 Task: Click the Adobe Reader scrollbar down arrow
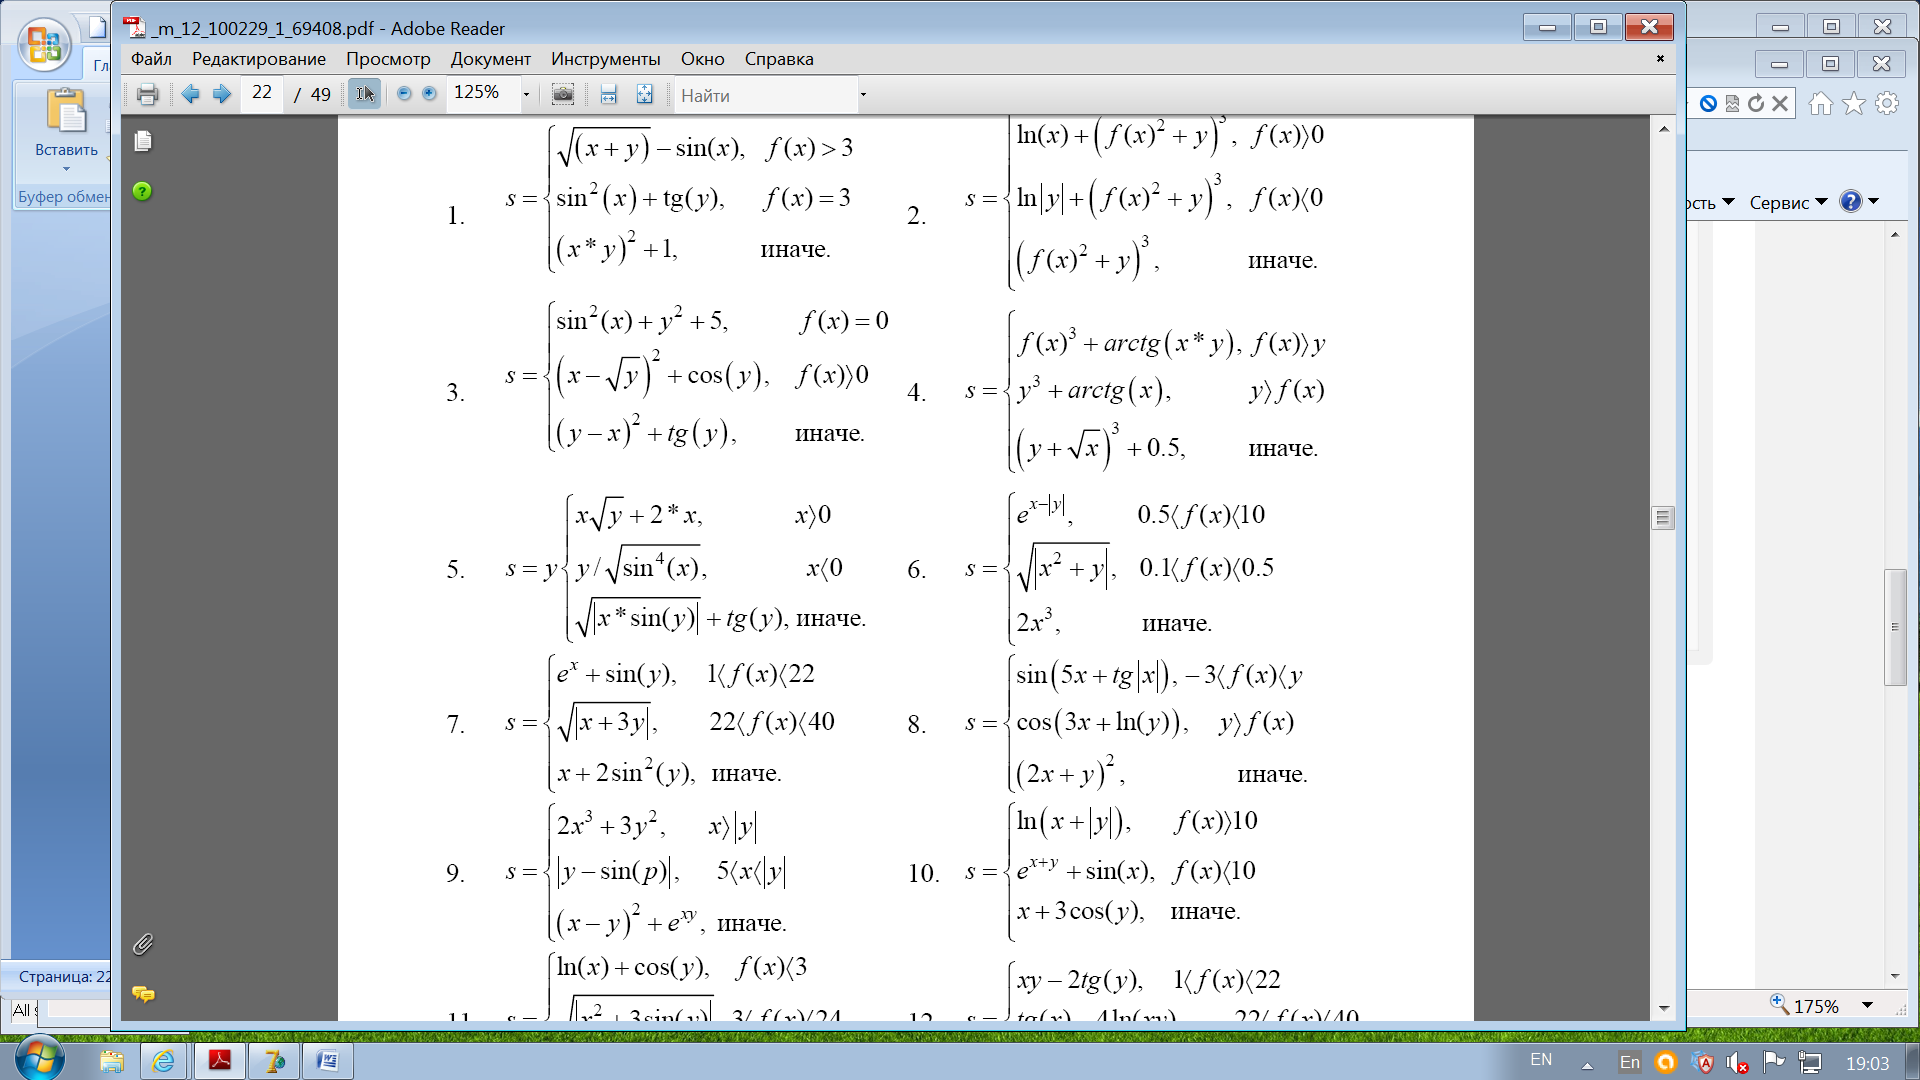tap(1663, 1008)
